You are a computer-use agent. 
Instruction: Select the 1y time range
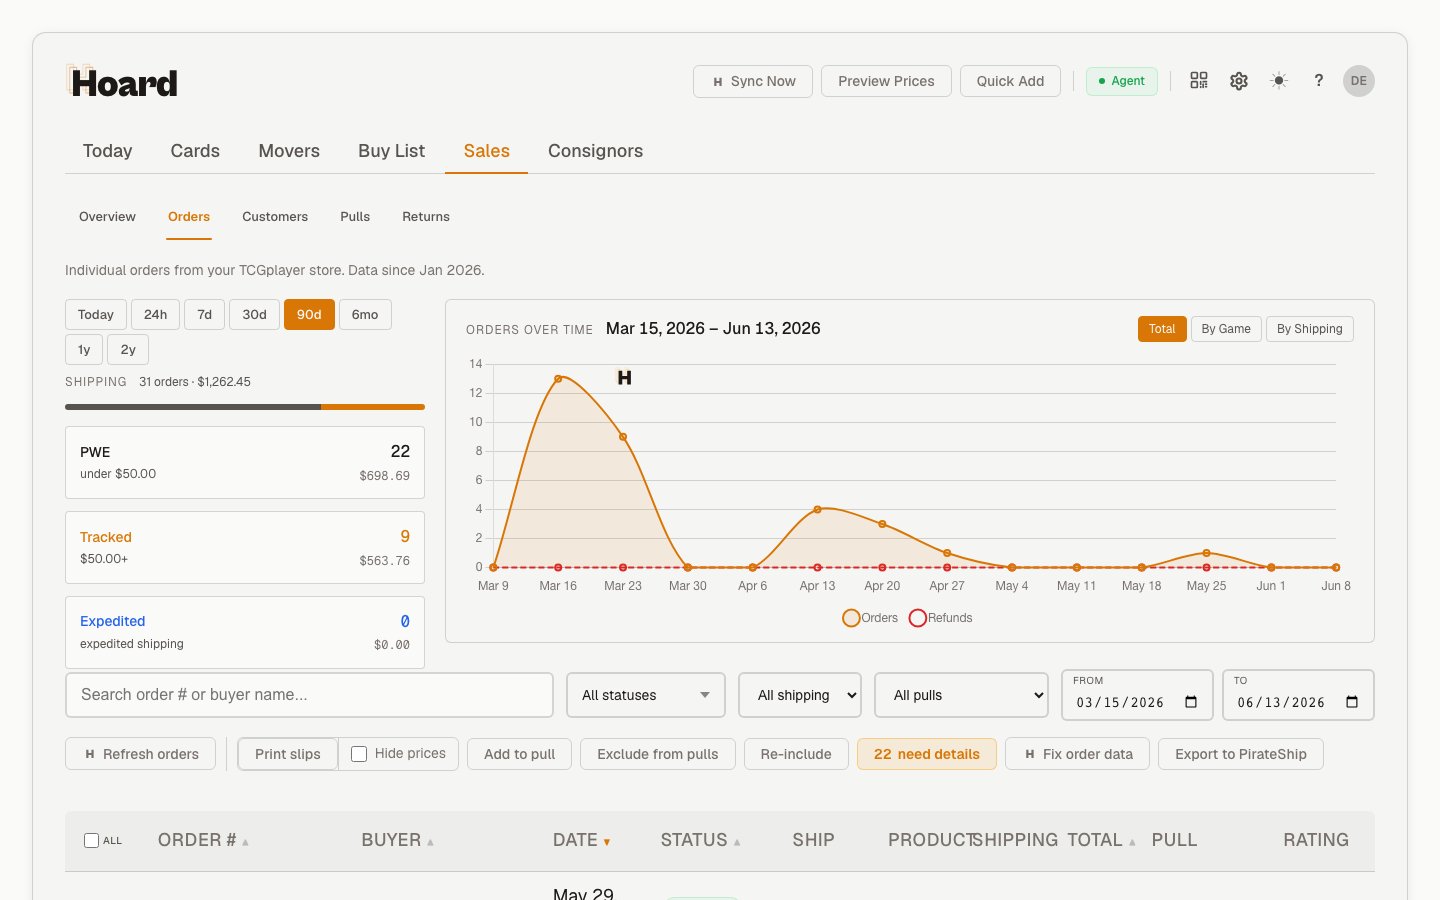pyautogui.click(x=84, y=349)
